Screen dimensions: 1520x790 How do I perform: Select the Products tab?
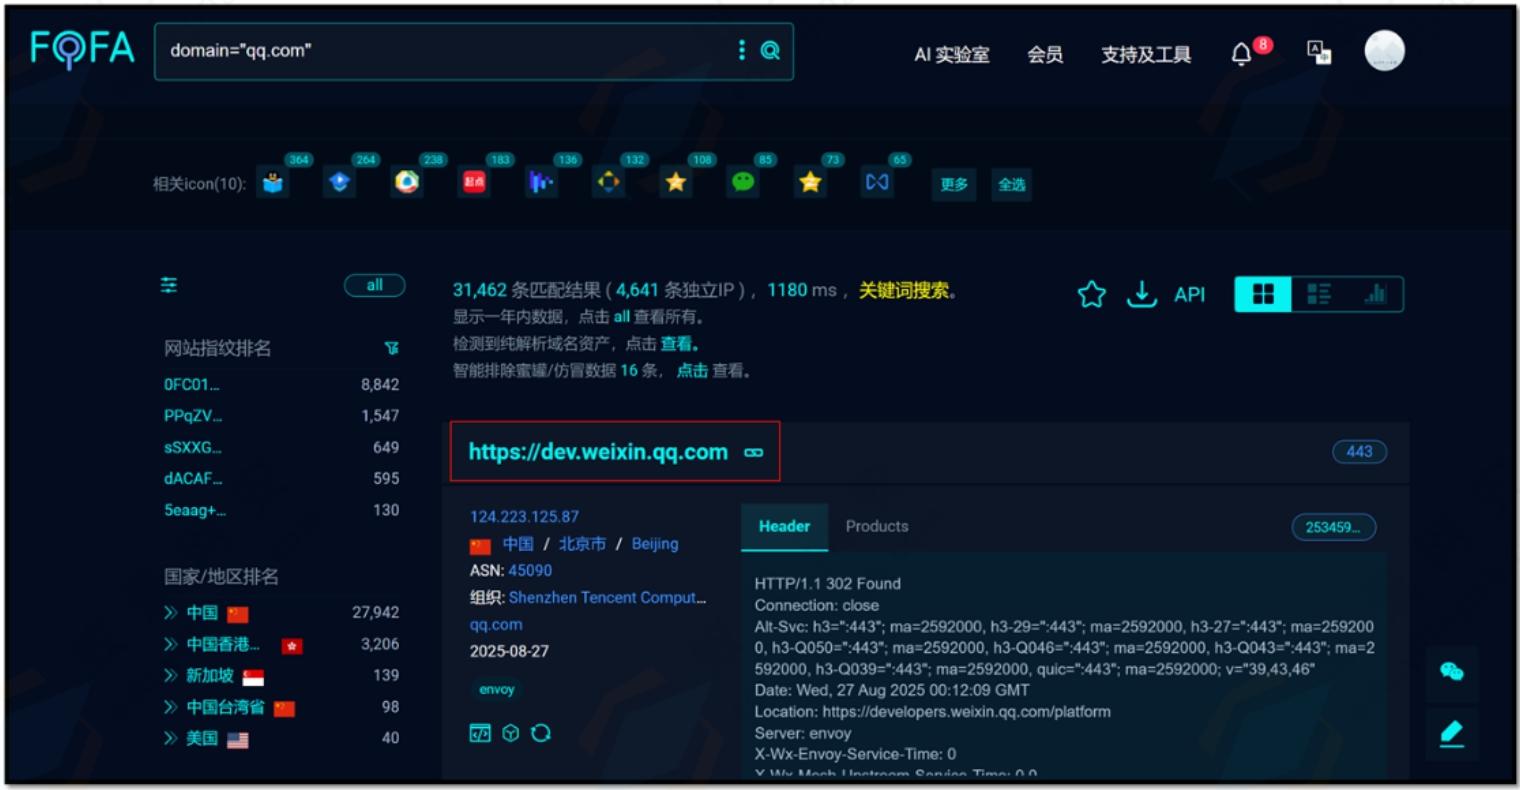[877, 526]
